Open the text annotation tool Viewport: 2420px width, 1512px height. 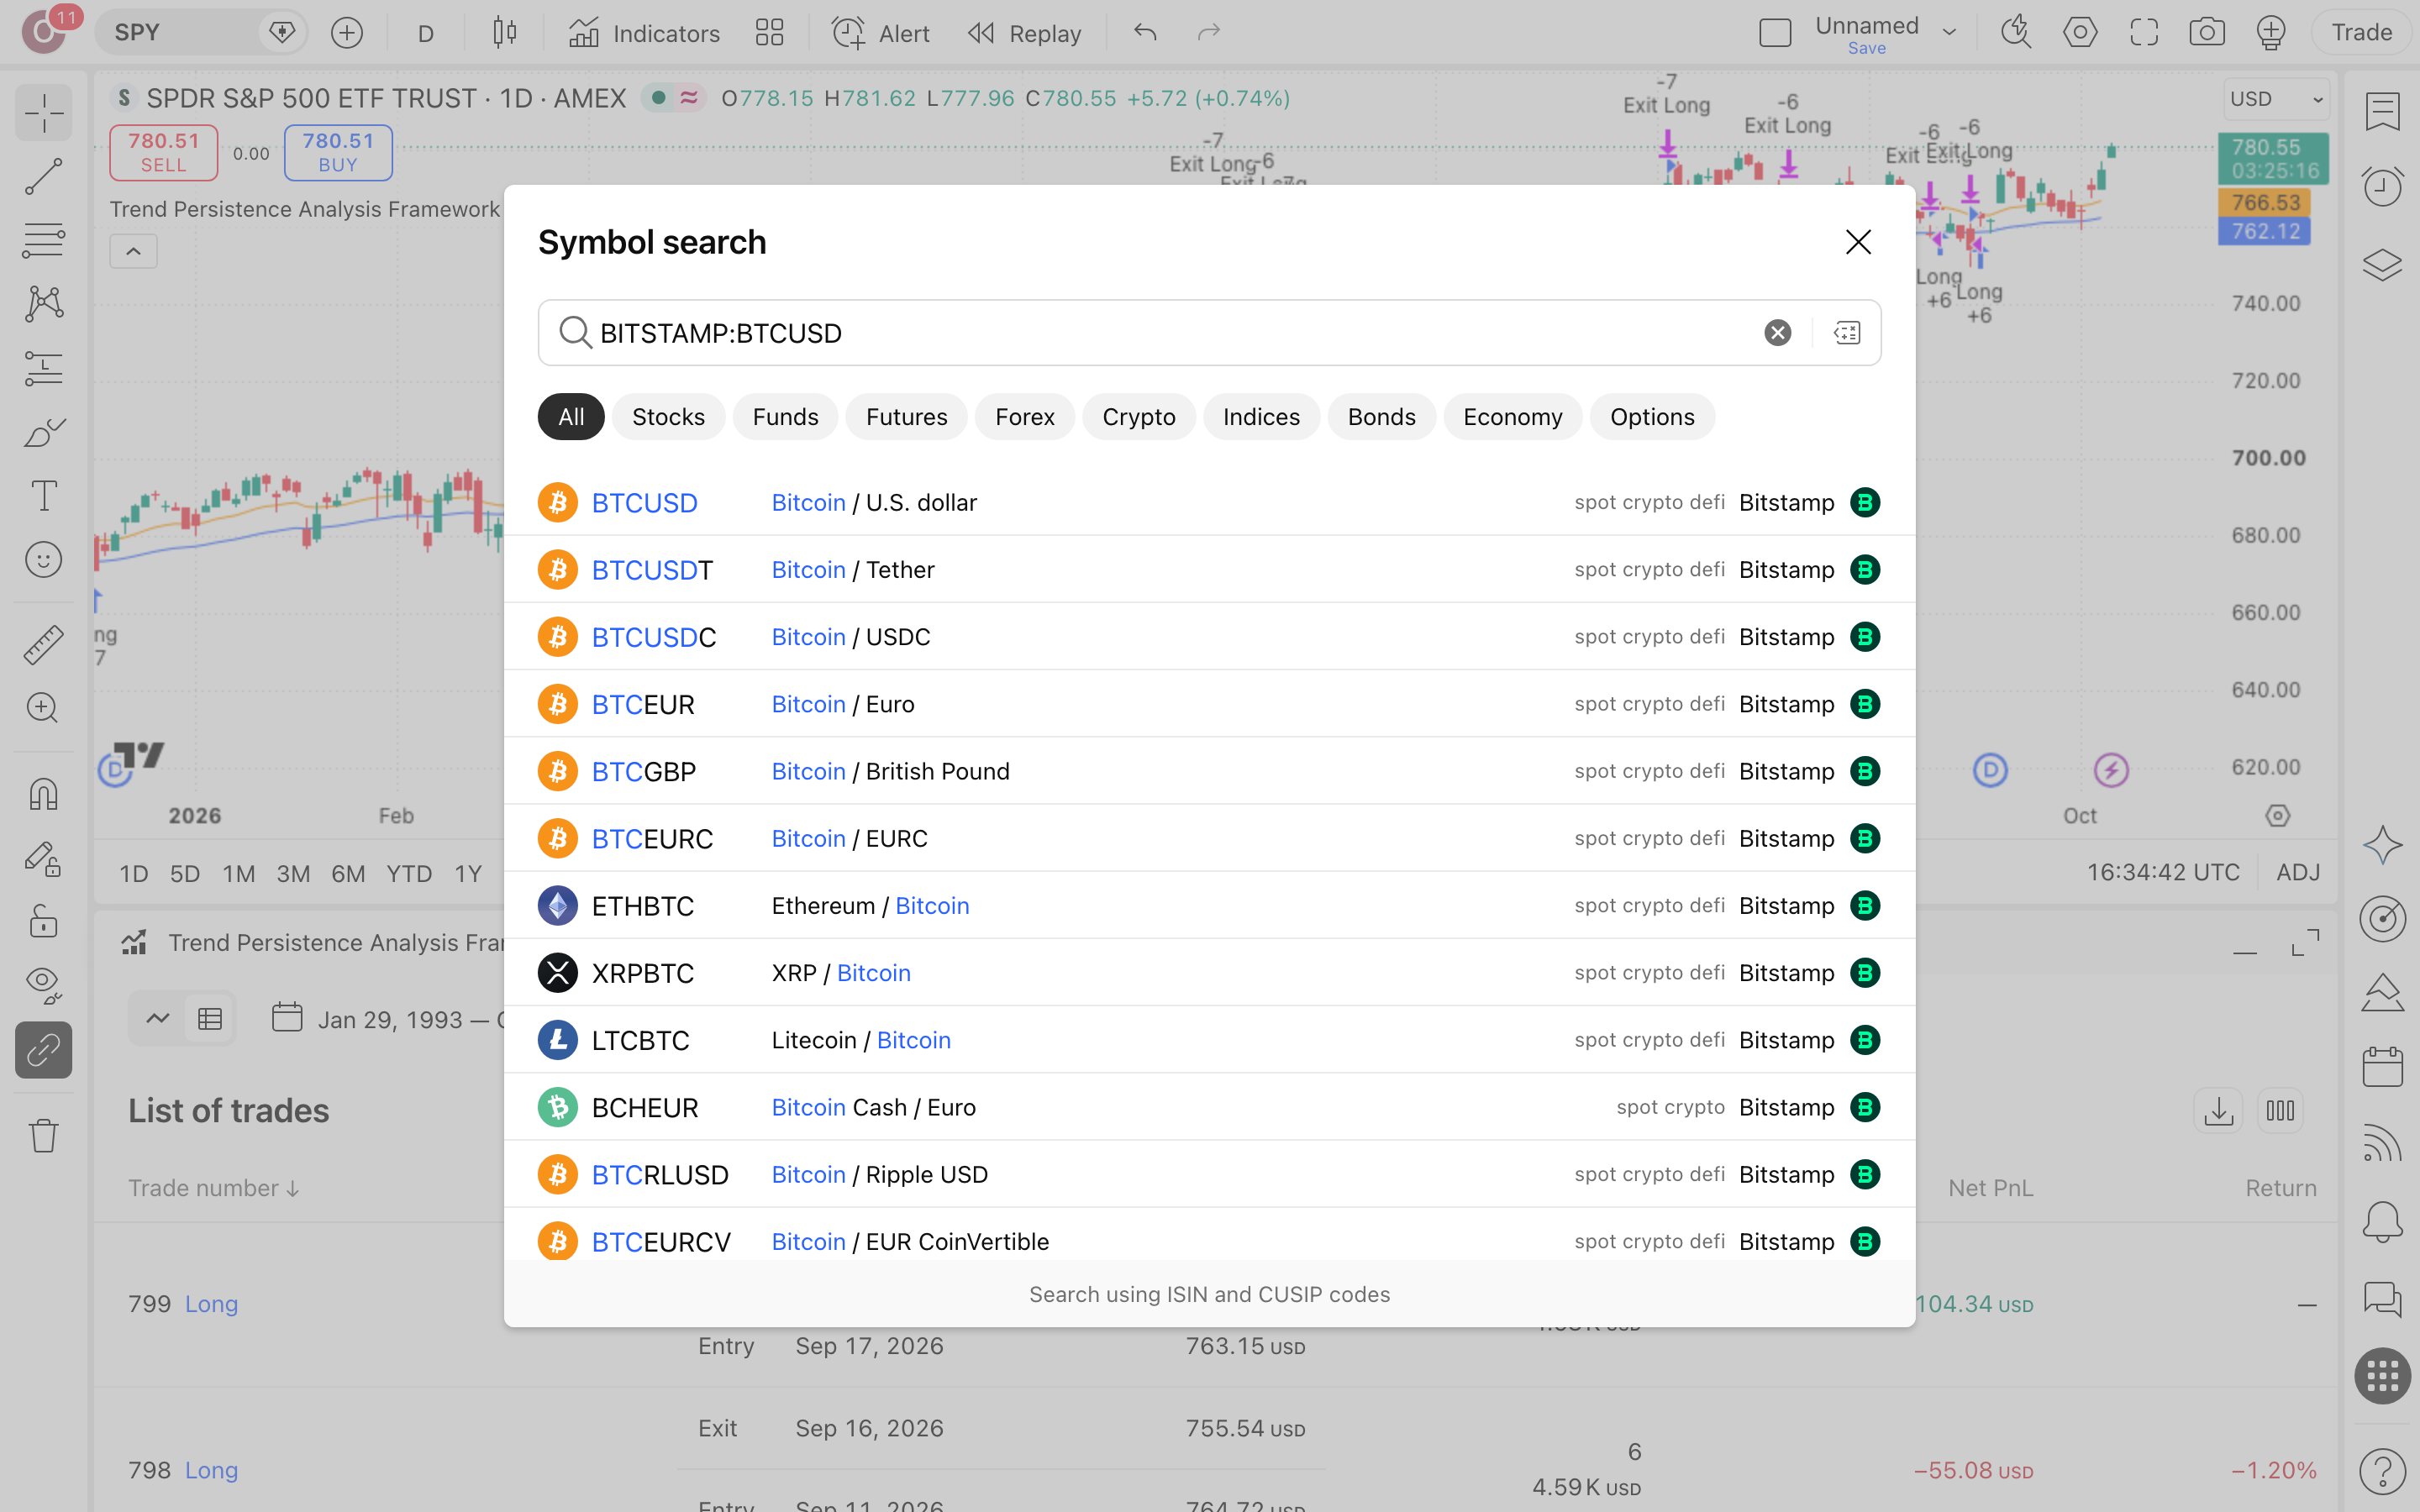(44, 496)
